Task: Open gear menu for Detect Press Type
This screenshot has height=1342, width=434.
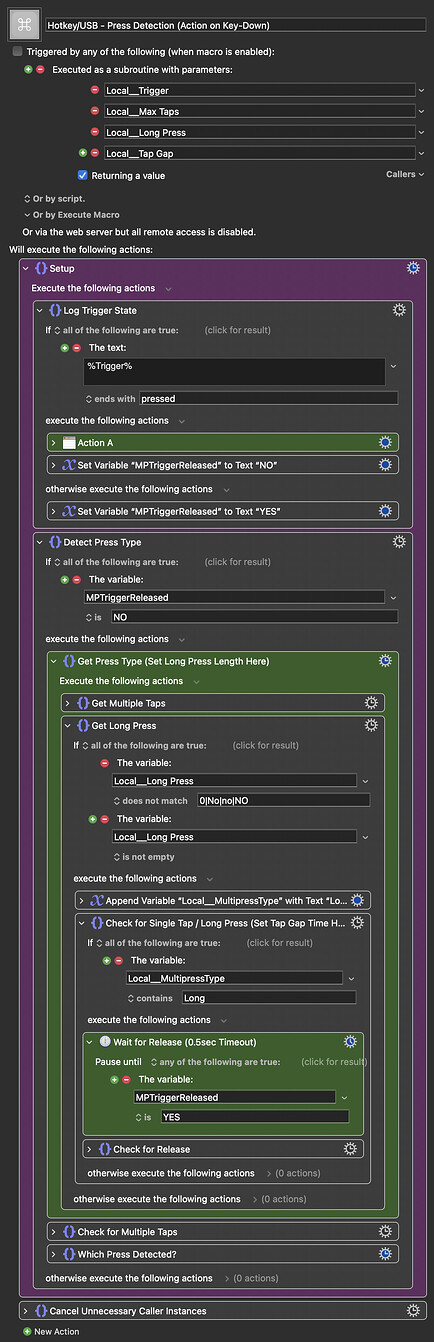Action: [x=399, y=541]
